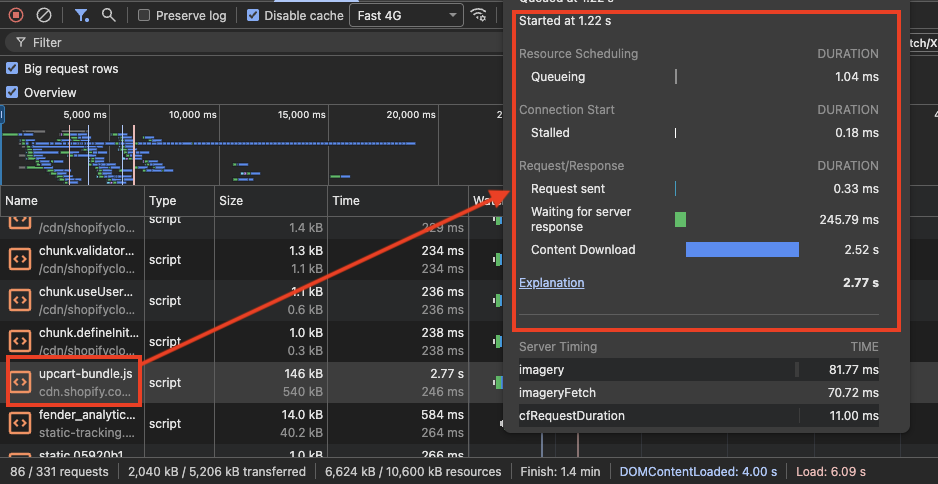Select upcart-bundle.js request row

(251, 382)
